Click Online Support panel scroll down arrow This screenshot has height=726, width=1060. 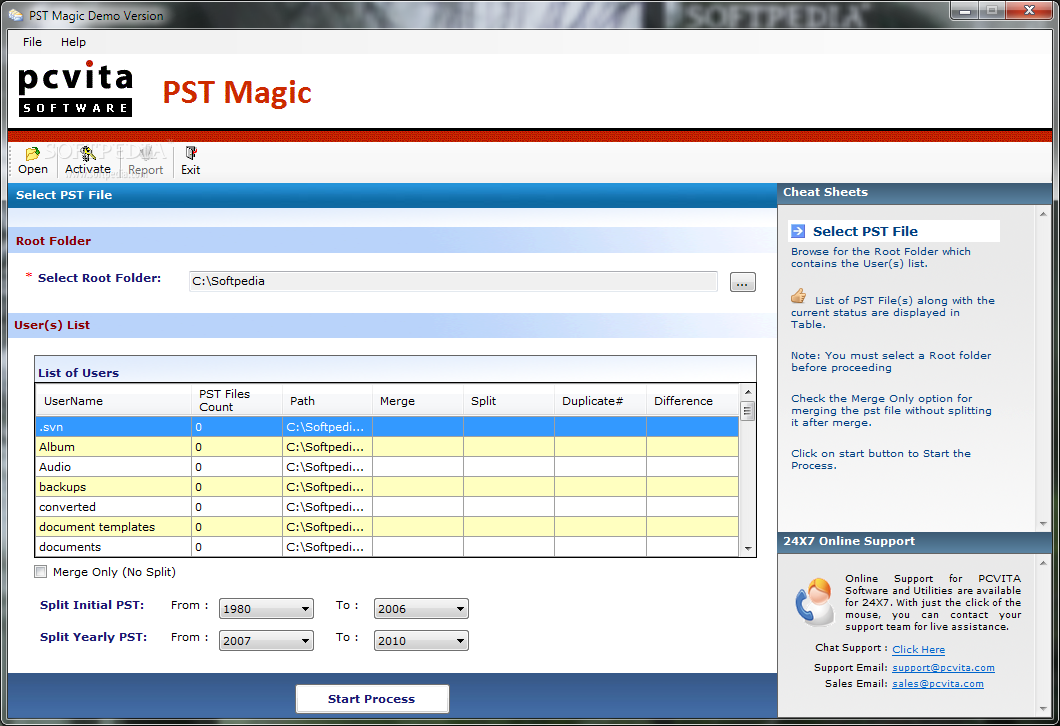coord(1042,708)
